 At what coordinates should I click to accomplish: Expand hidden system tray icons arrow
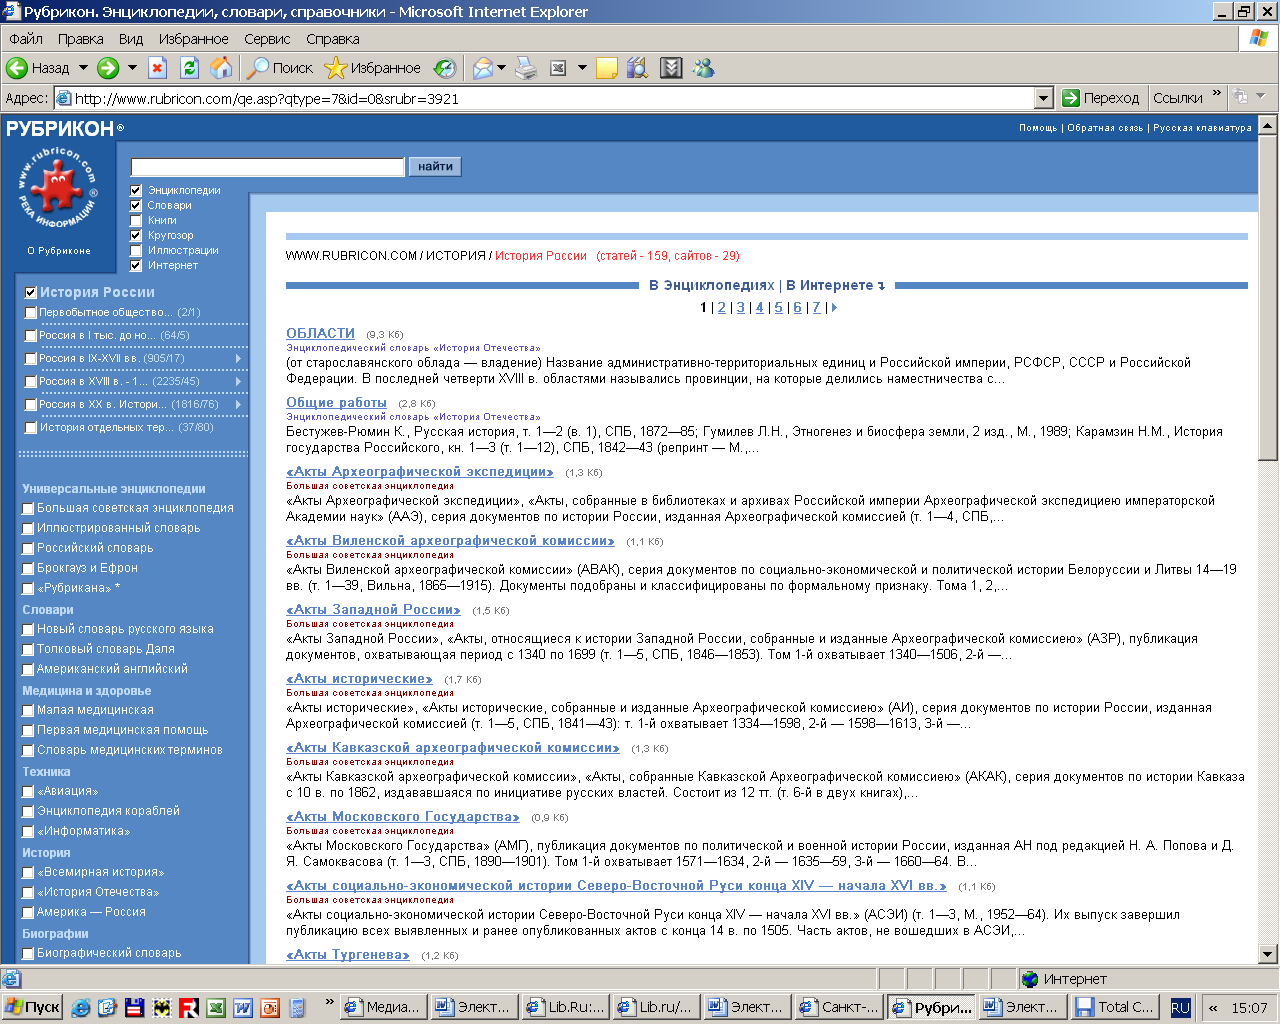(x=1213, y=1007)
